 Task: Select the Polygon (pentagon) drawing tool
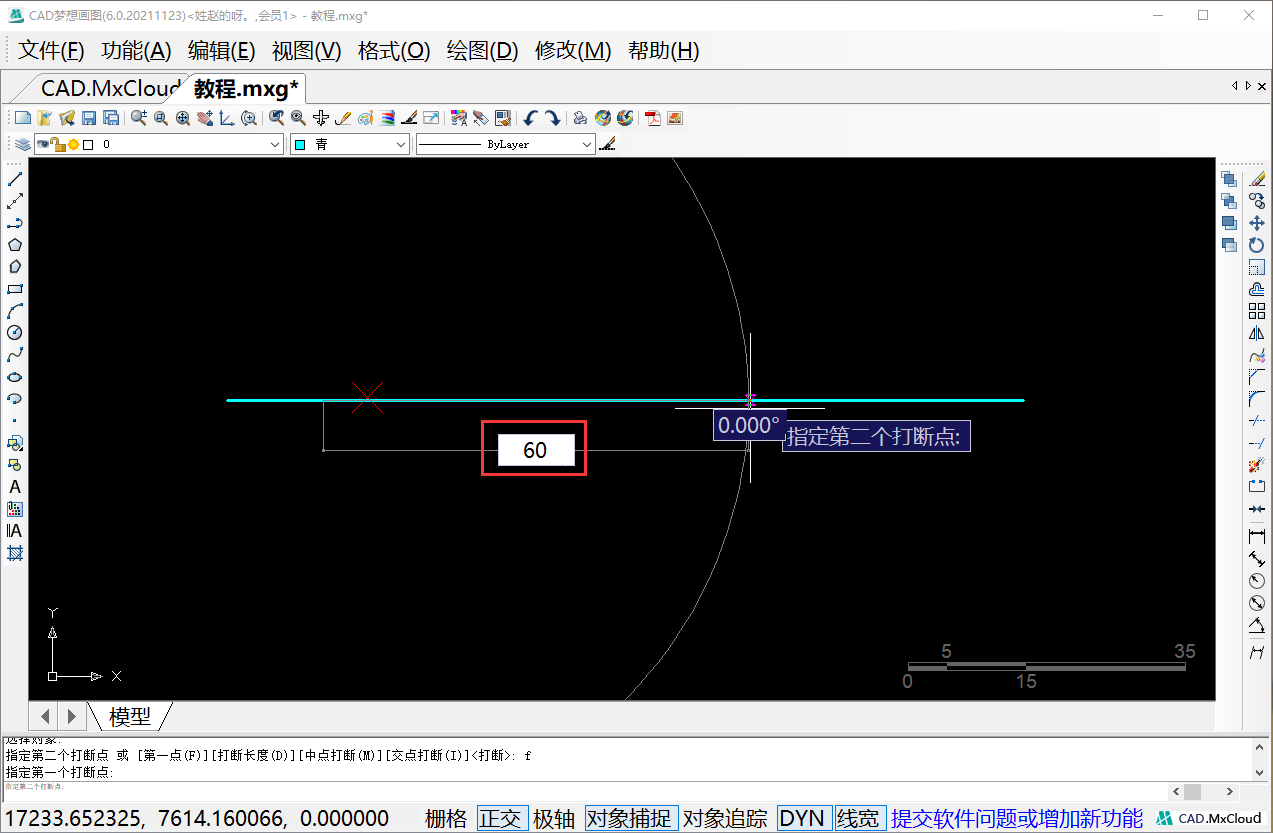(x=15, y=245)
